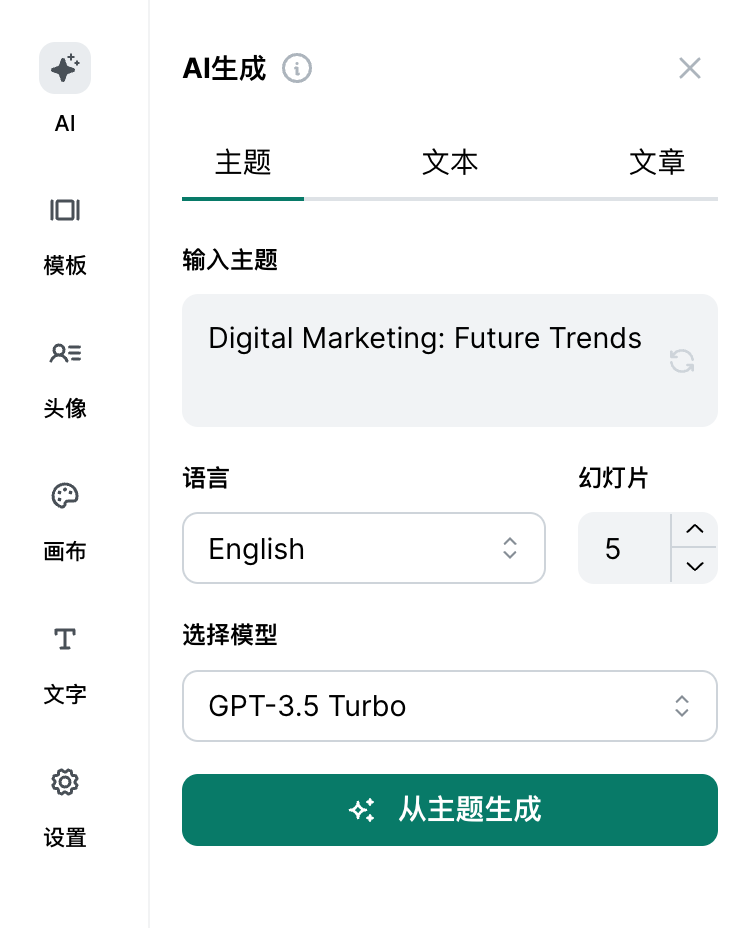Open the 模板 templates sidebar icon
The height and width of the screenshot is (928, 750).
[x=65, y=210]
